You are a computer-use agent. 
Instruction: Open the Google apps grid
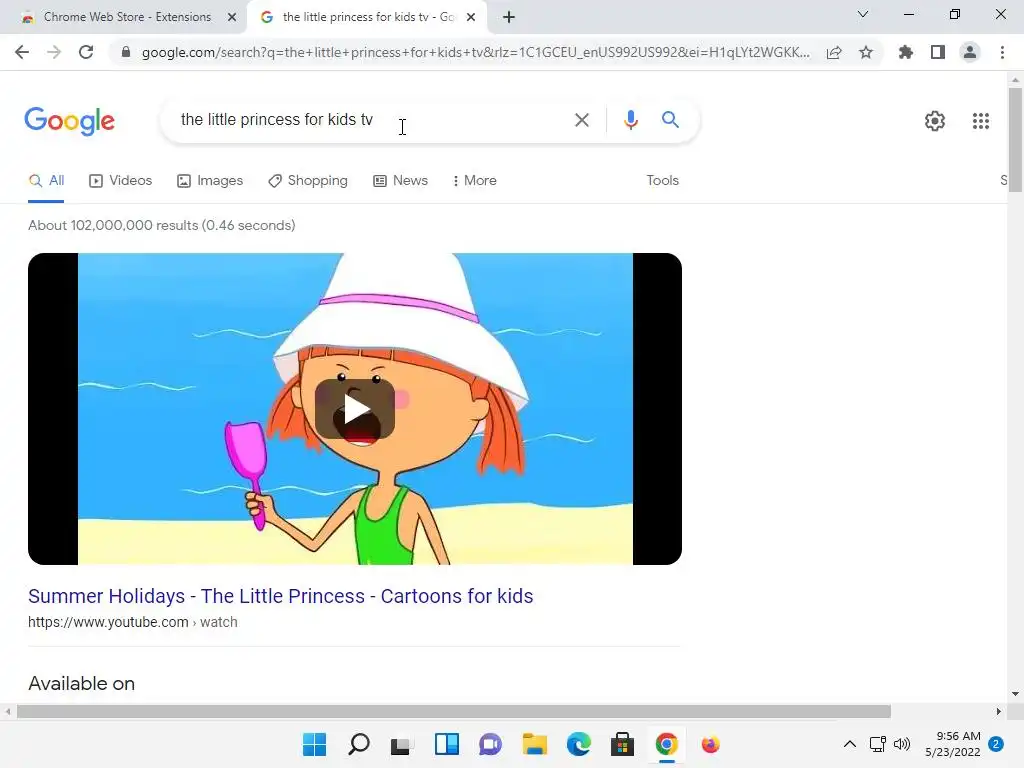980,121
